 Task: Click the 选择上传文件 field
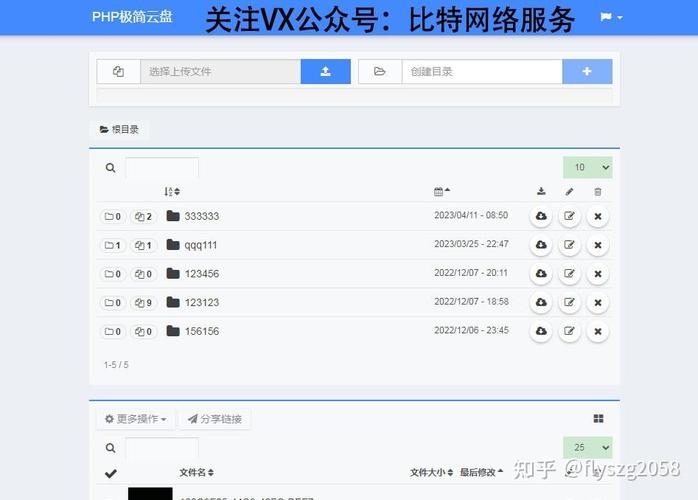220,71
